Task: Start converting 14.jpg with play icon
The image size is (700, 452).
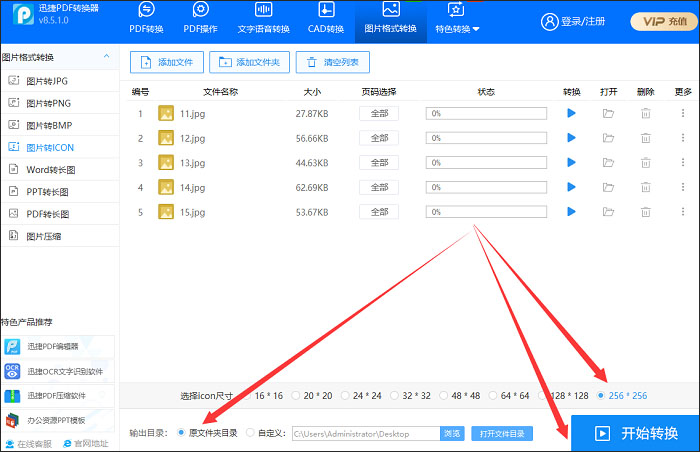Action: coord(571,187)
